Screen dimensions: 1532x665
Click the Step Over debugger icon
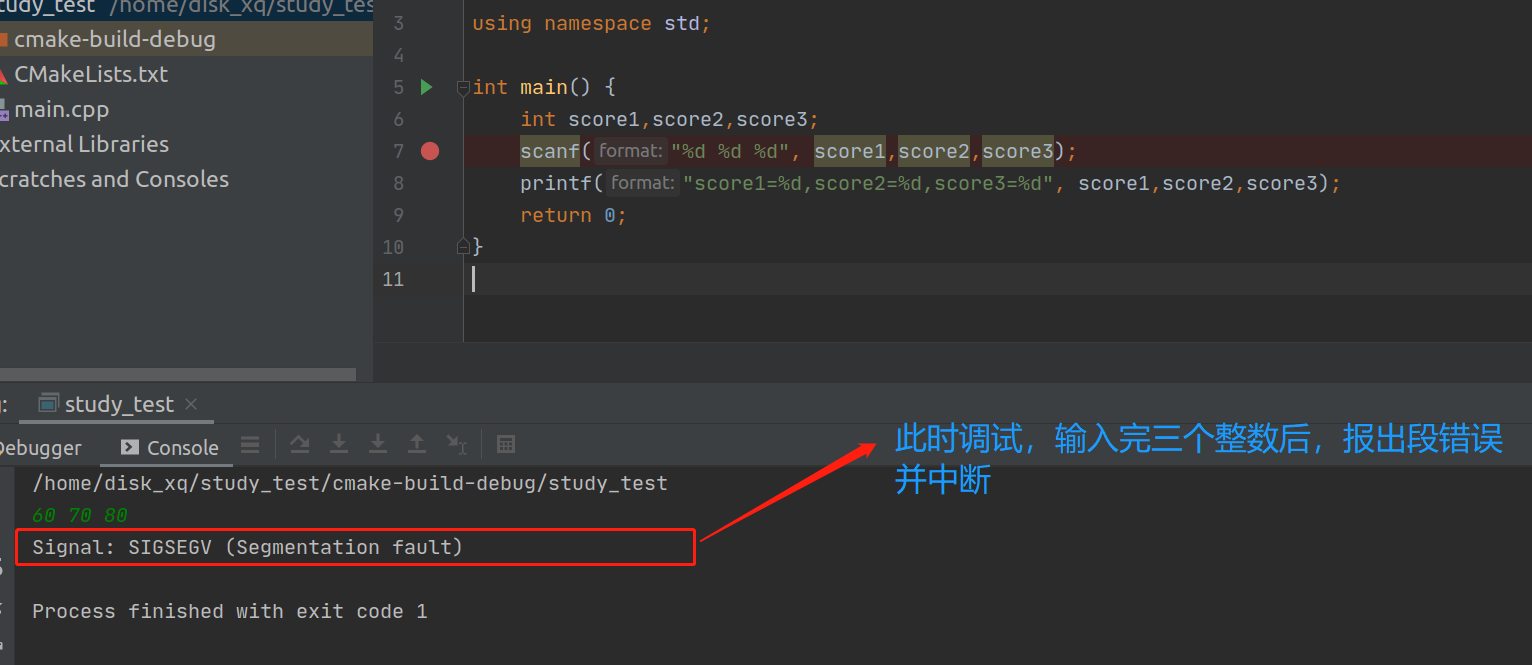pos(300,444)
